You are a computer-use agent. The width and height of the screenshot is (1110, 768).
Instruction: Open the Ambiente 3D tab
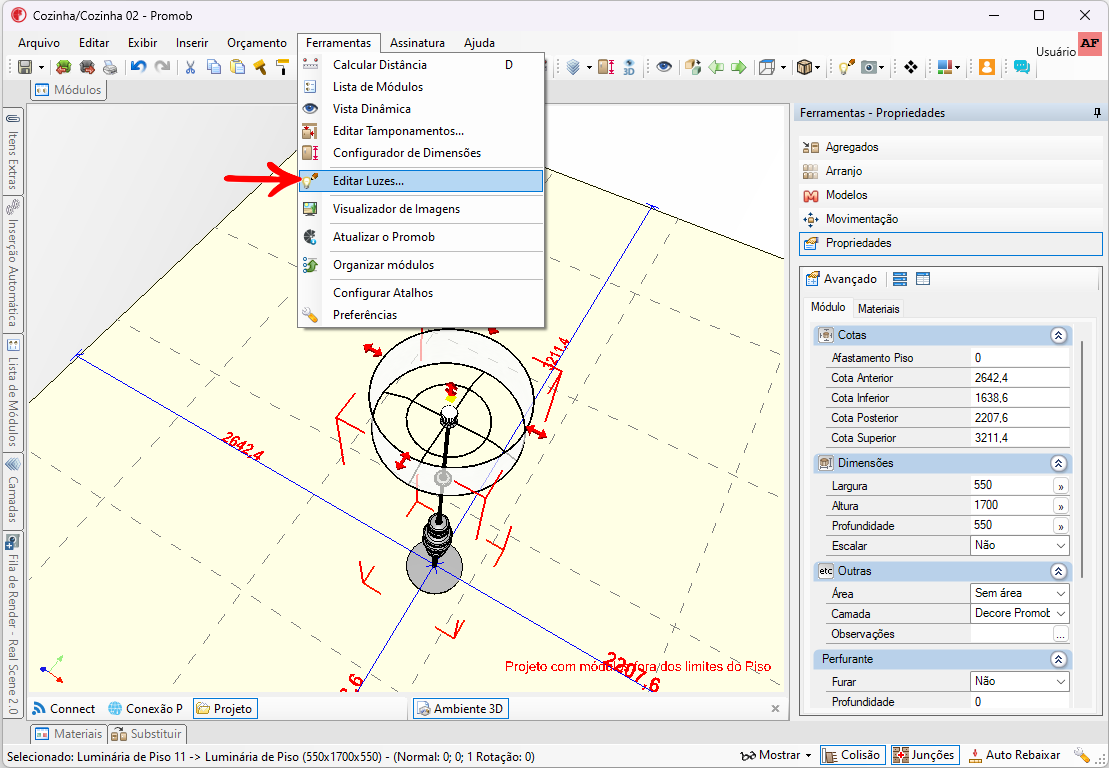pyautogui.click(x=460, y=709)
